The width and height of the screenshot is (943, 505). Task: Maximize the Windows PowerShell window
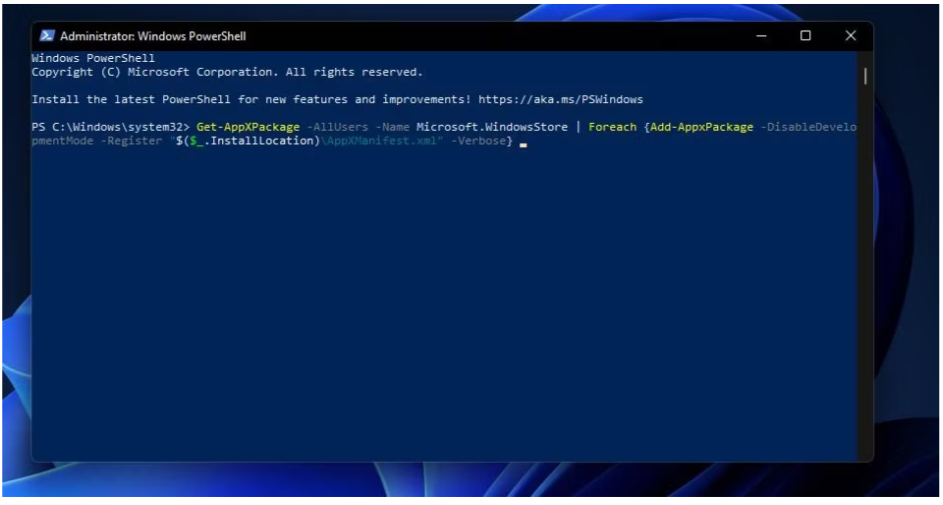(x=805, y=36)
